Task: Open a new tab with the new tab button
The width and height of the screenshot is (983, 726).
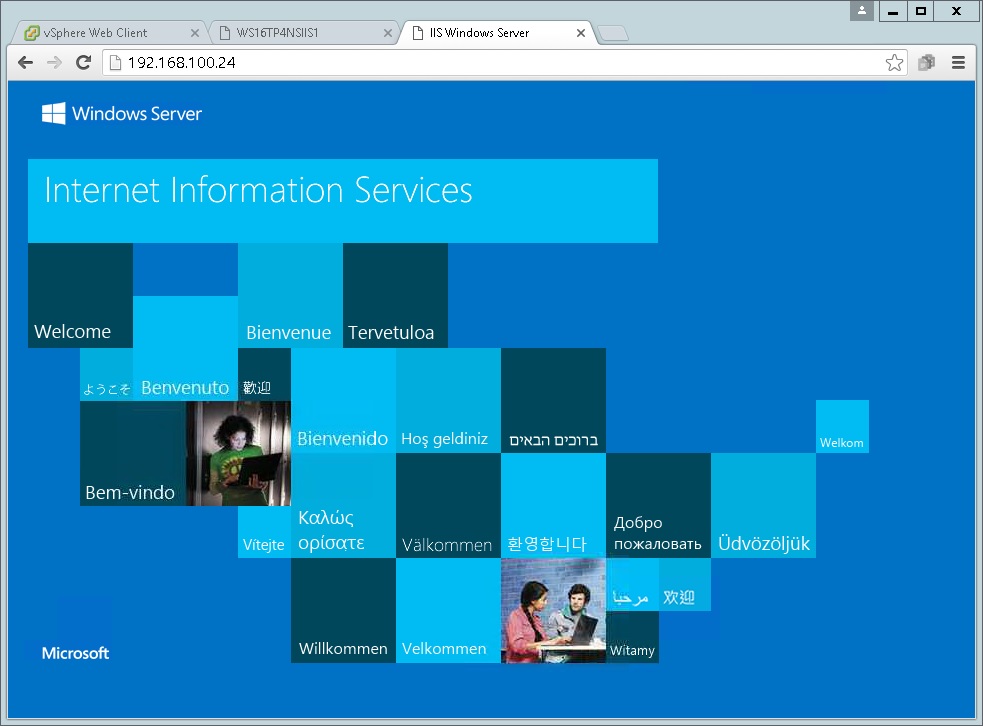Action: click(x=612, y=33)
